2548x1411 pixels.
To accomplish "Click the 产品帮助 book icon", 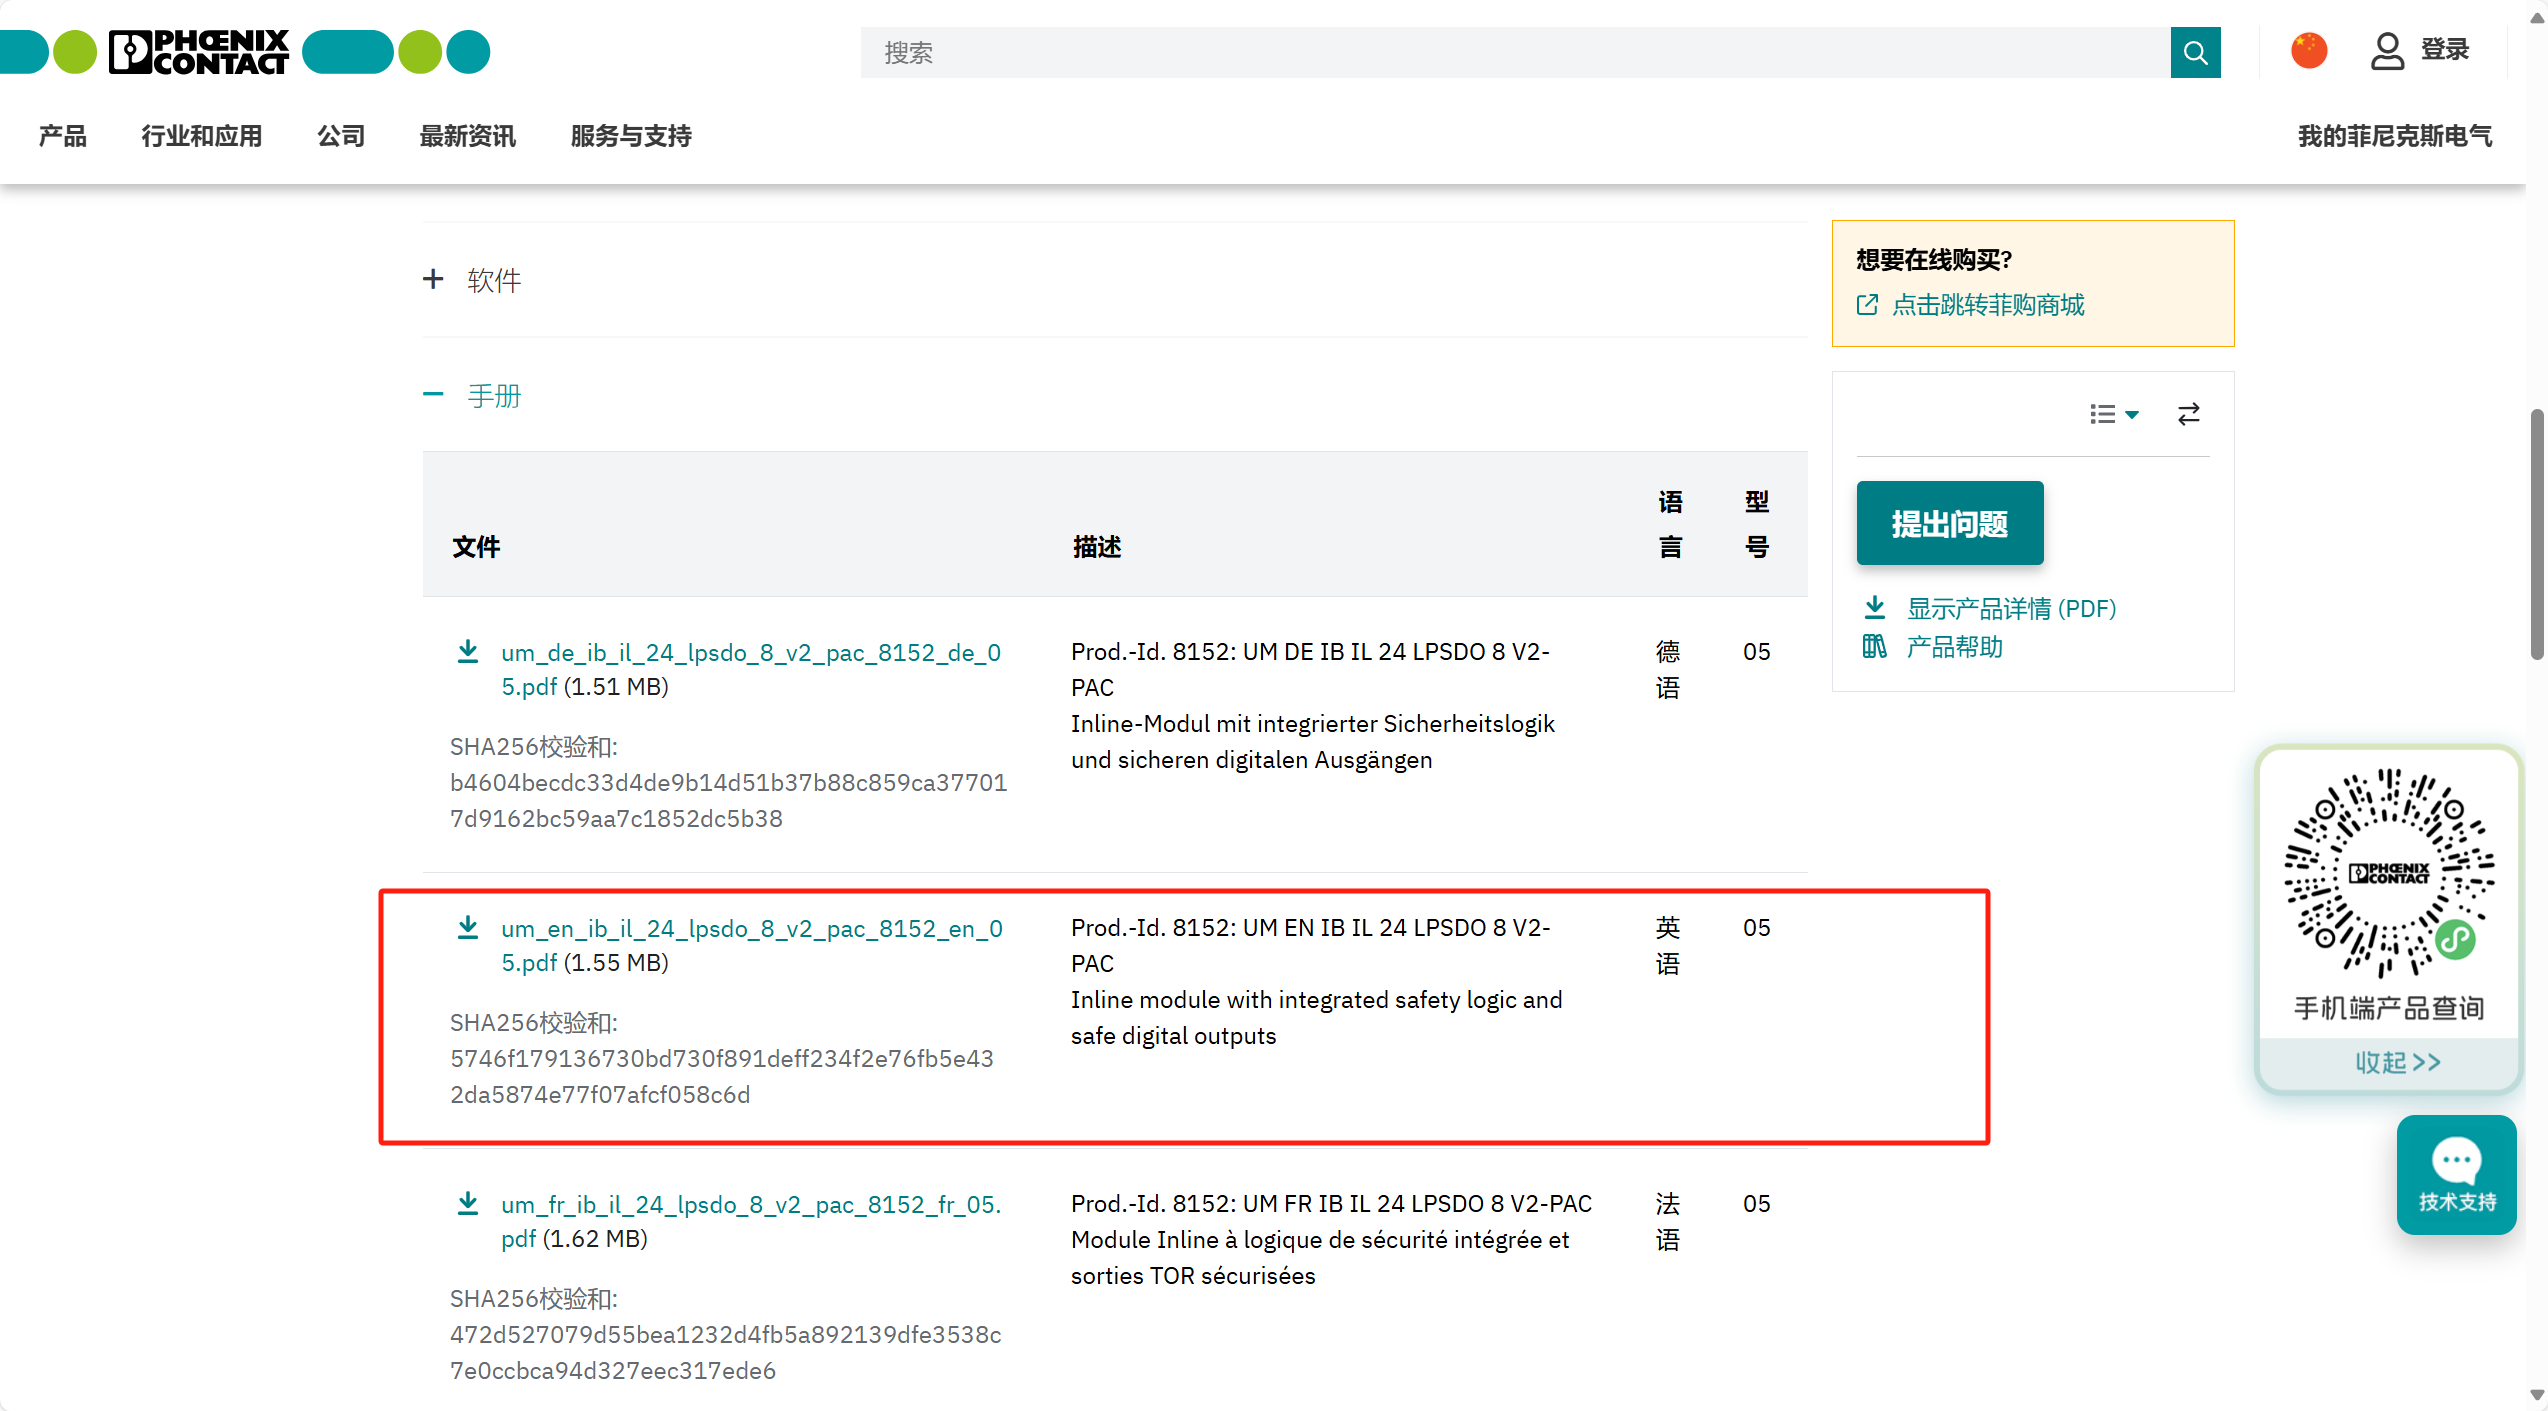I will click(1874, 647).
